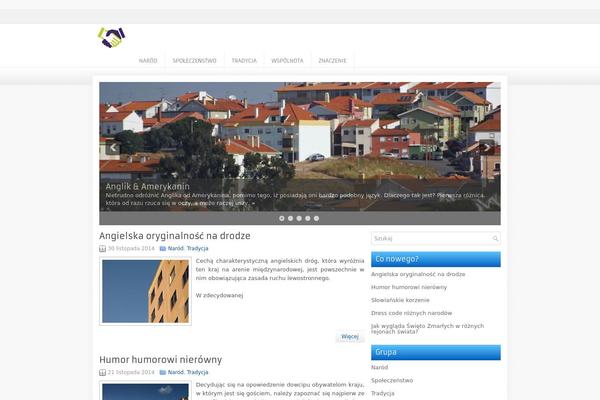This screenshot has height=400, width=600.
Task: Open the Wspólnota menu item
Action: tap(287, 60)
